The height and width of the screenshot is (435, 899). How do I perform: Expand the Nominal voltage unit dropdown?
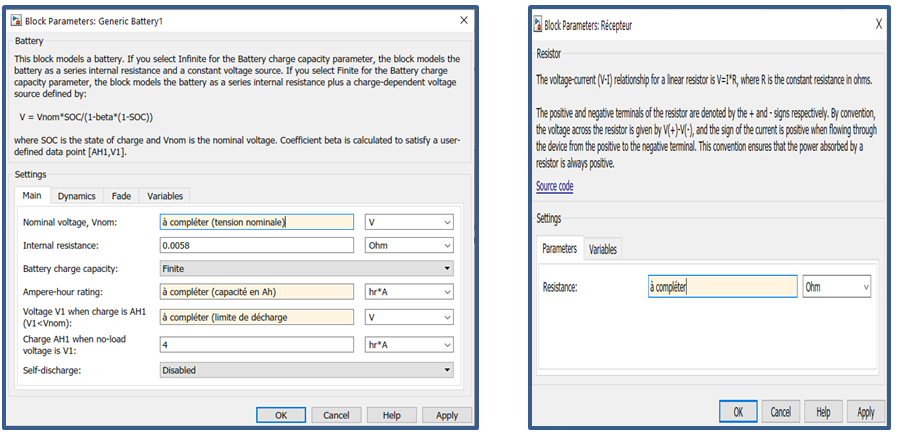409,222
